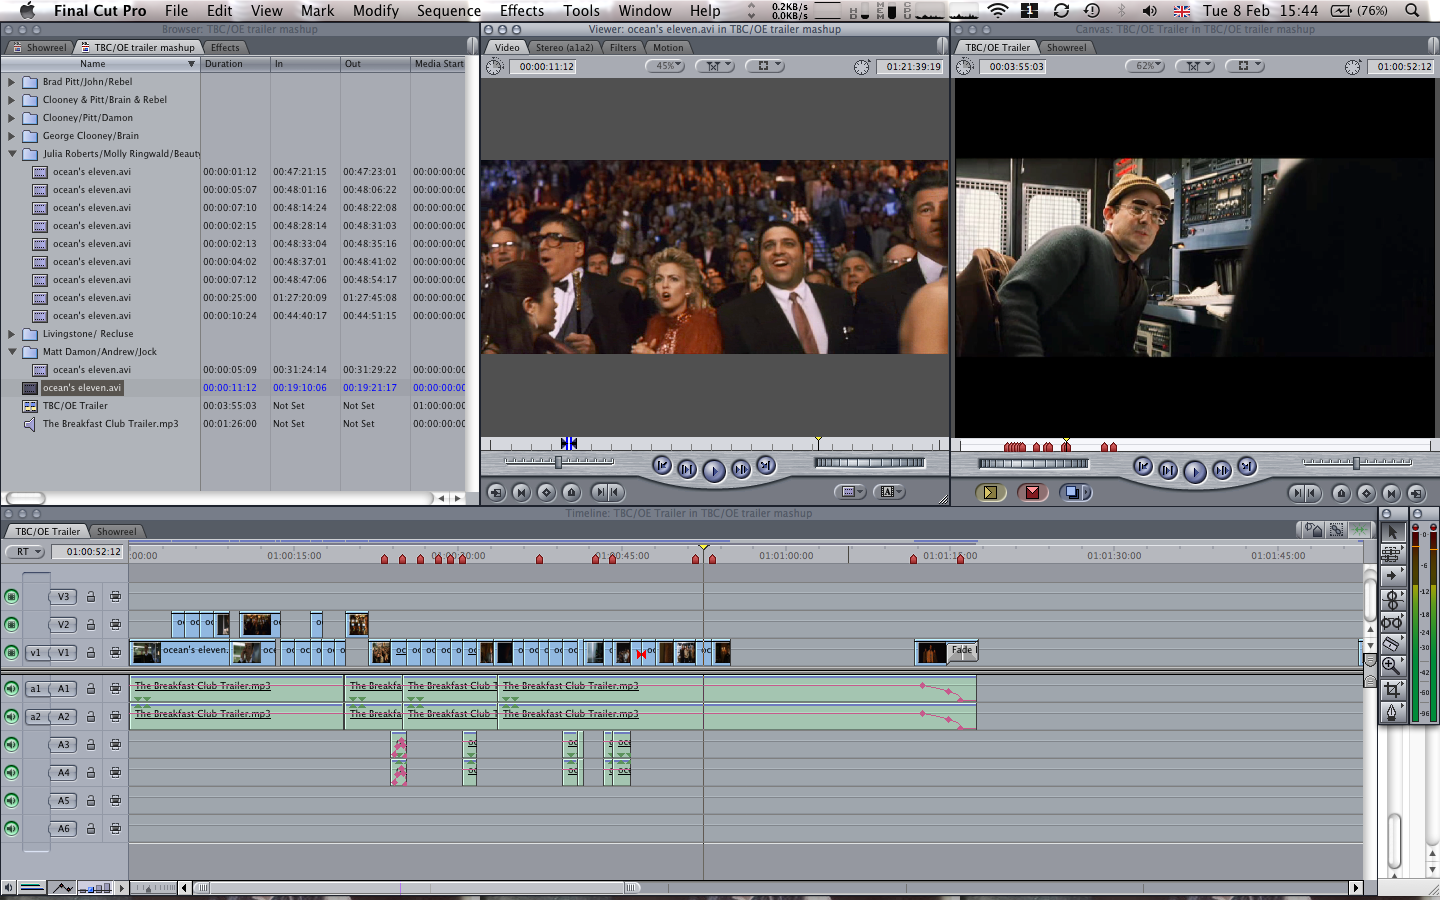The width and height of the screenshot is (1440, 900).
Task: Click the yellow Insert edit button in Canvas
Action: coord(990,492)
